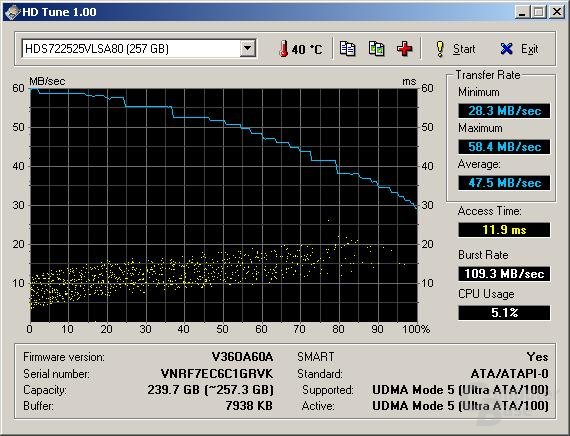570x436 pixels.
Task: Click the 40 °C temperature readout
Action: click(306, 49)
